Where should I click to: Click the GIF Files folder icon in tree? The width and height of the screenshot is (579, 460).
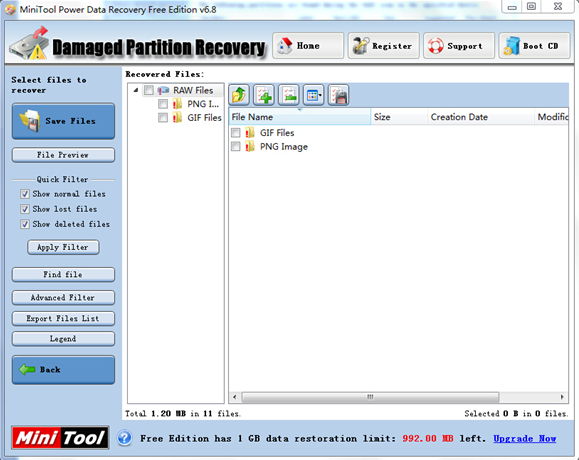[x=177, y=118]
